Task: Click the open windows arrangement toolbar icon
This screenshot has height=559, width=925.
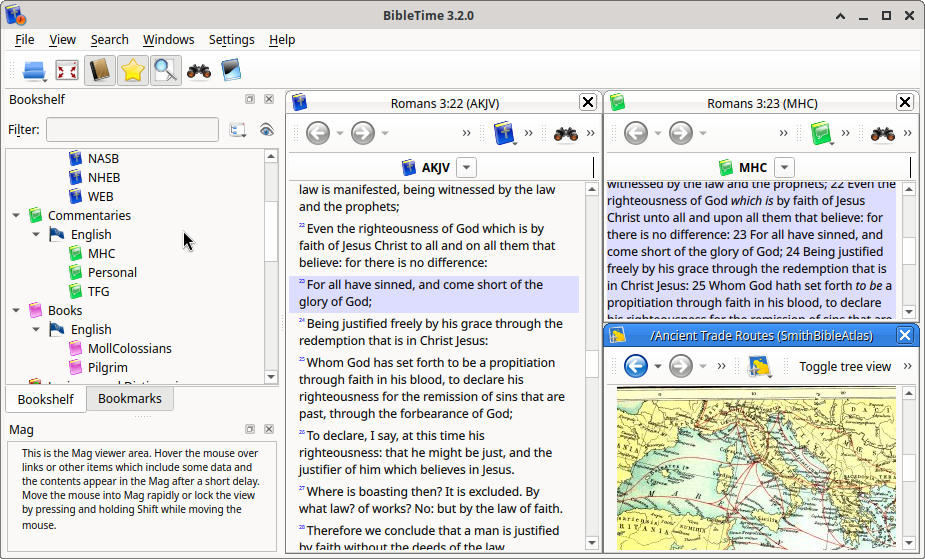Action: (x=34, y=71)
